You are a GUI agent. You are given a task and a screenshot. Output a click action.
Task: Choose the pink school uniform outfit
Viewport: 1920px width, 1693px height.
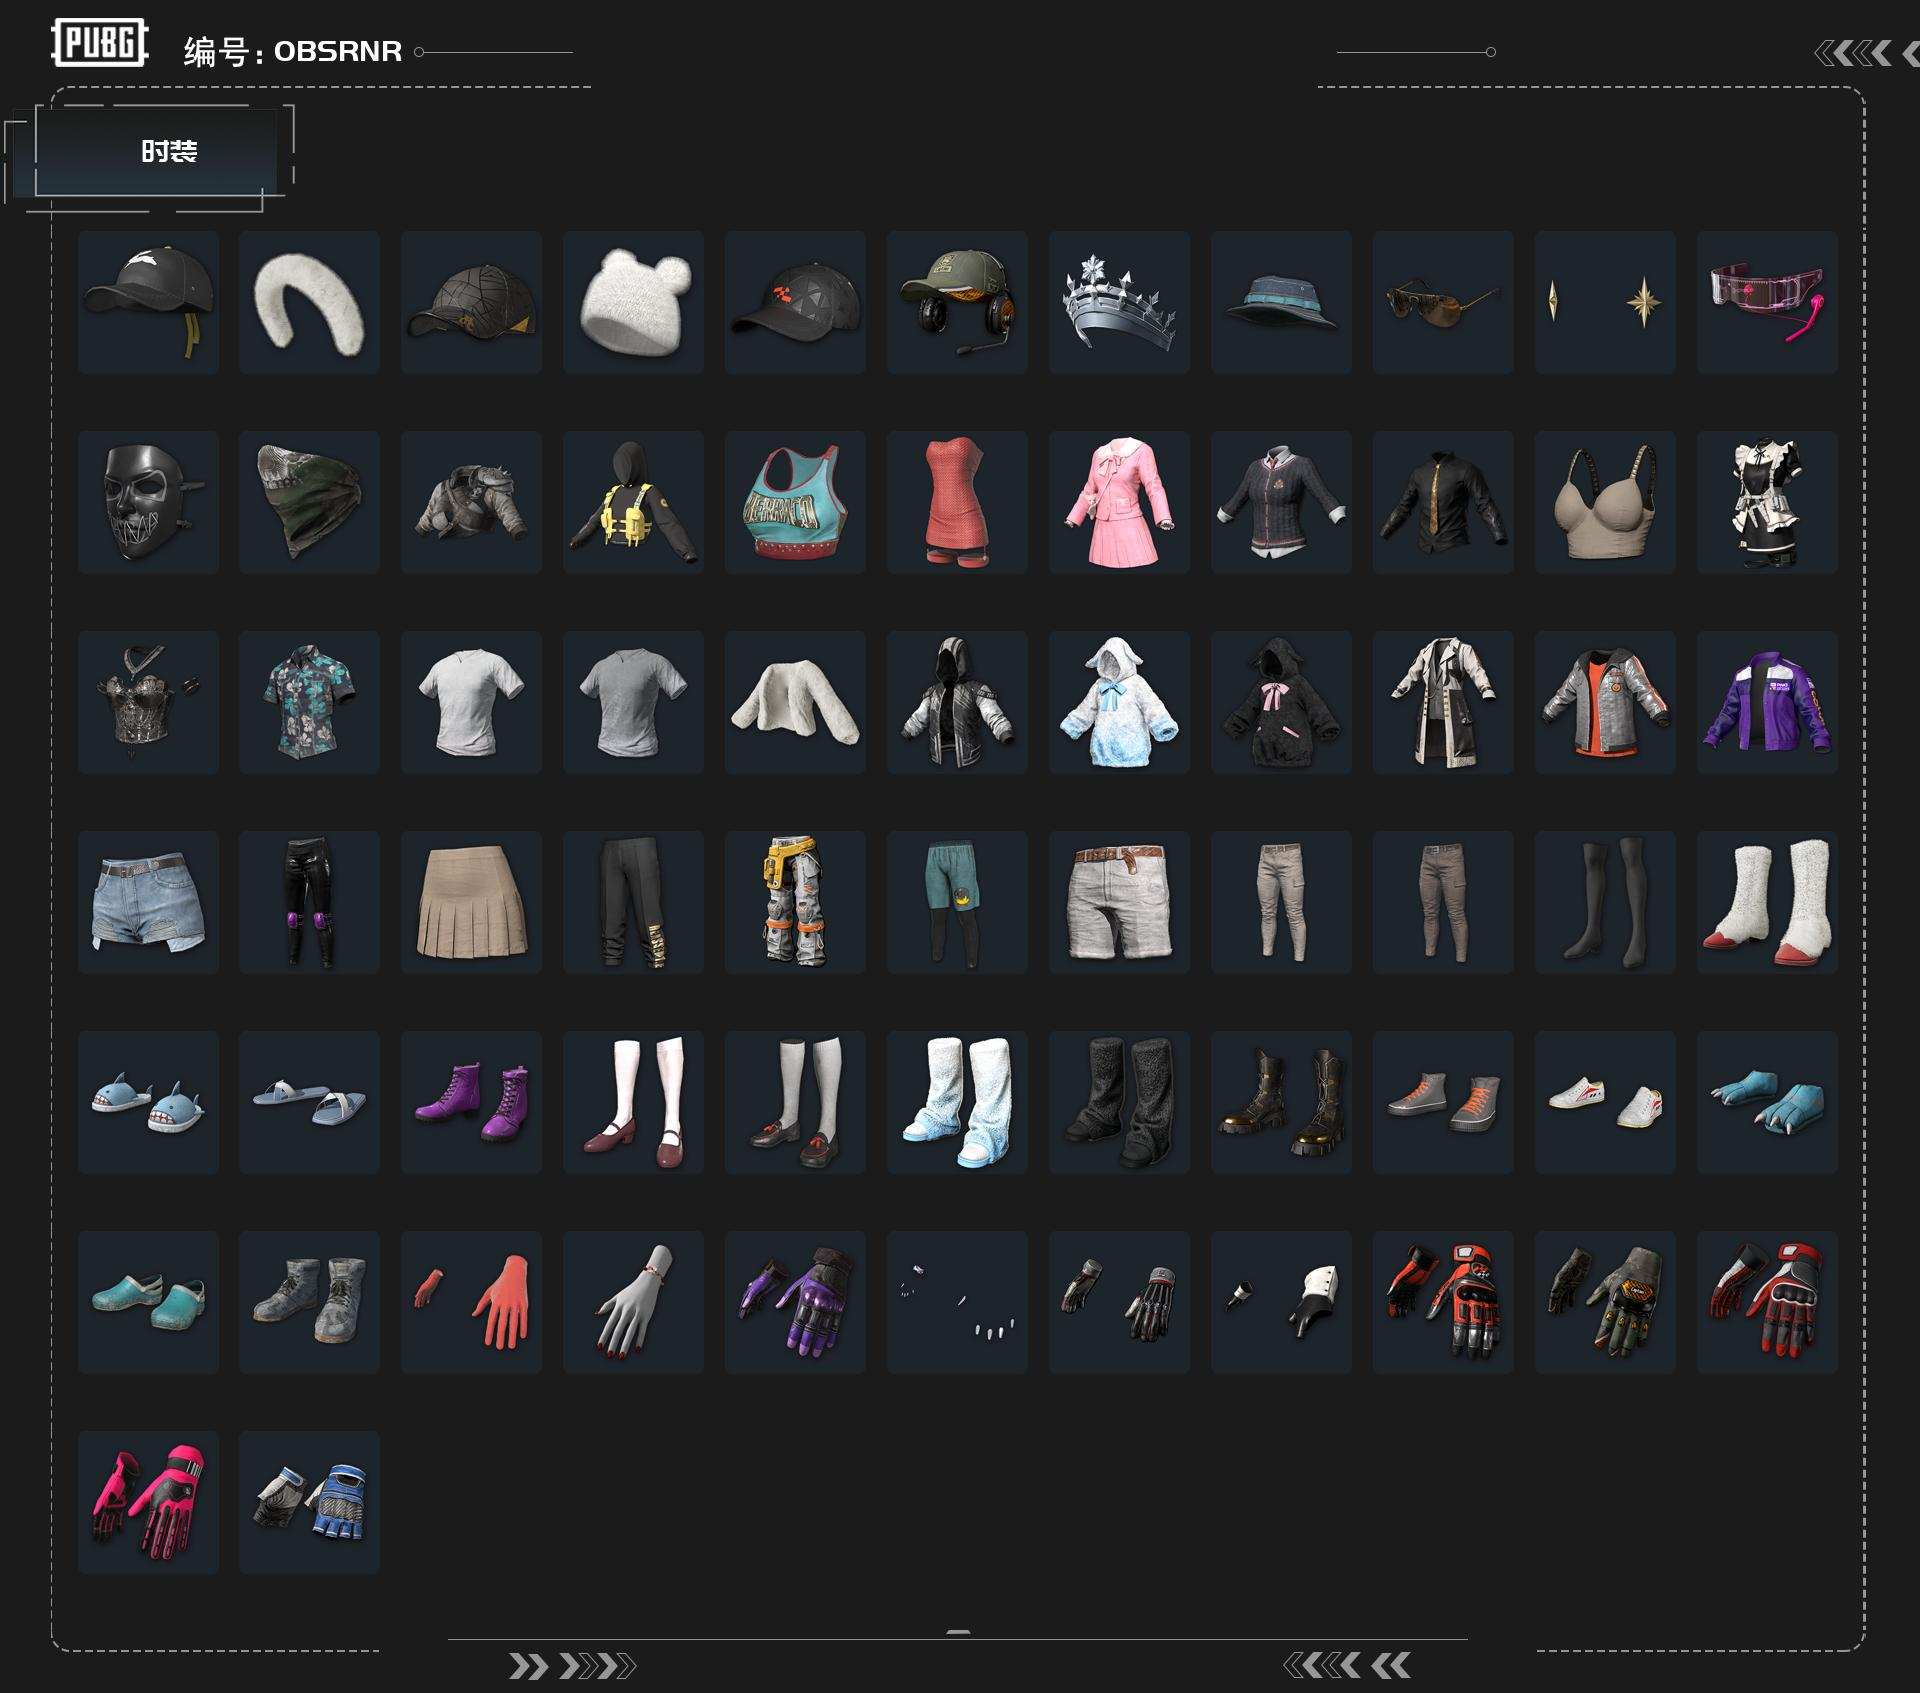(x=1119, y=502)
